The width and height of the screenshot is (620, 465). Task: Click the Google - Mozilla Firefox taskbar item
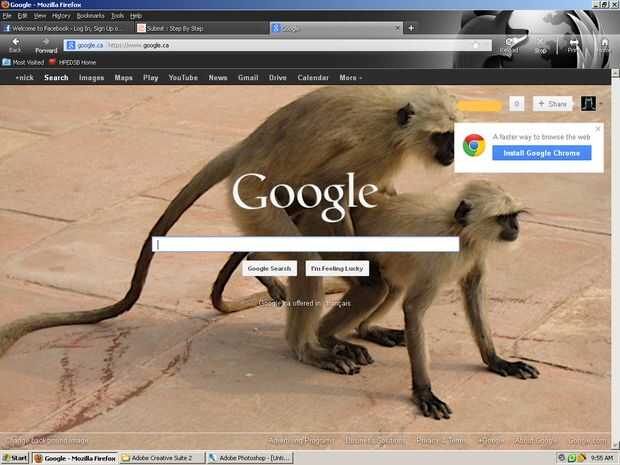pyautogui.click(x=75, y=458)
